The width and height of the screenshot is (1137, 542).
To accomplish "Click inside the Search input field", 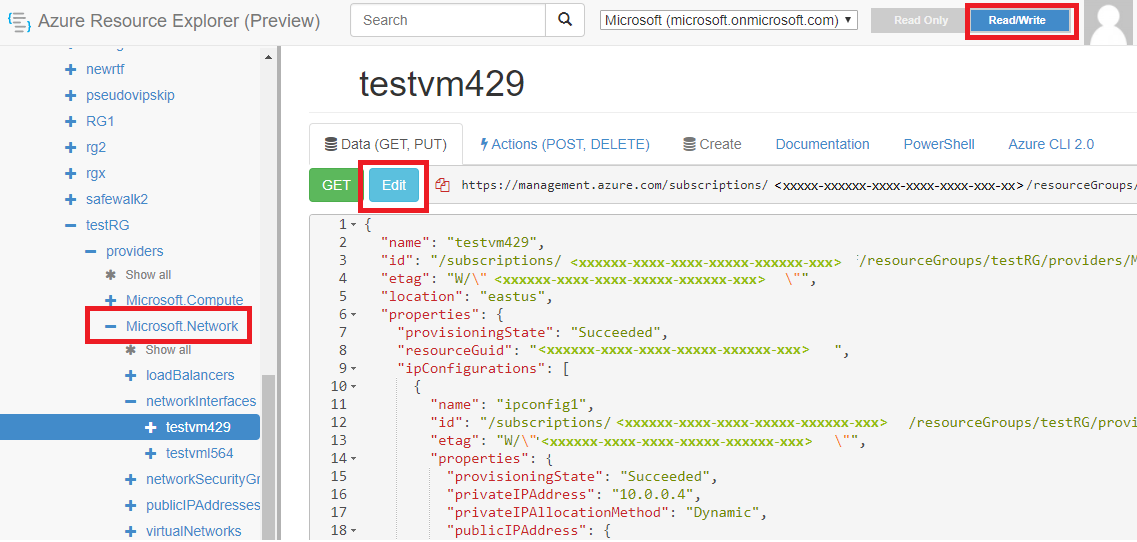I will [x=447, y=20].
